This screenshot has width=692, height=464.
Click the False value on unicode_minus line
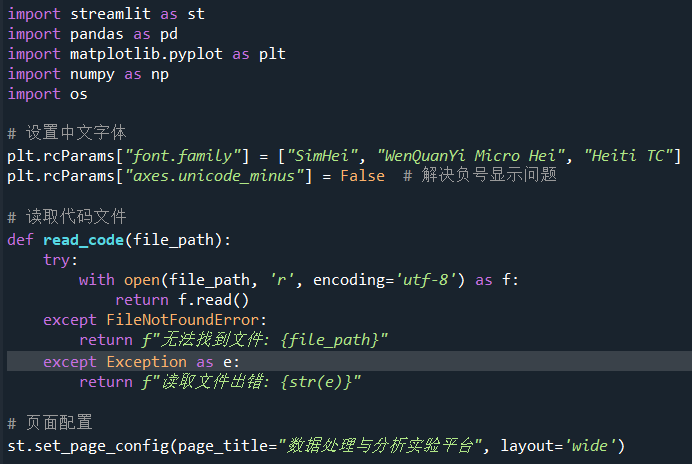click(x=362, y=176)
